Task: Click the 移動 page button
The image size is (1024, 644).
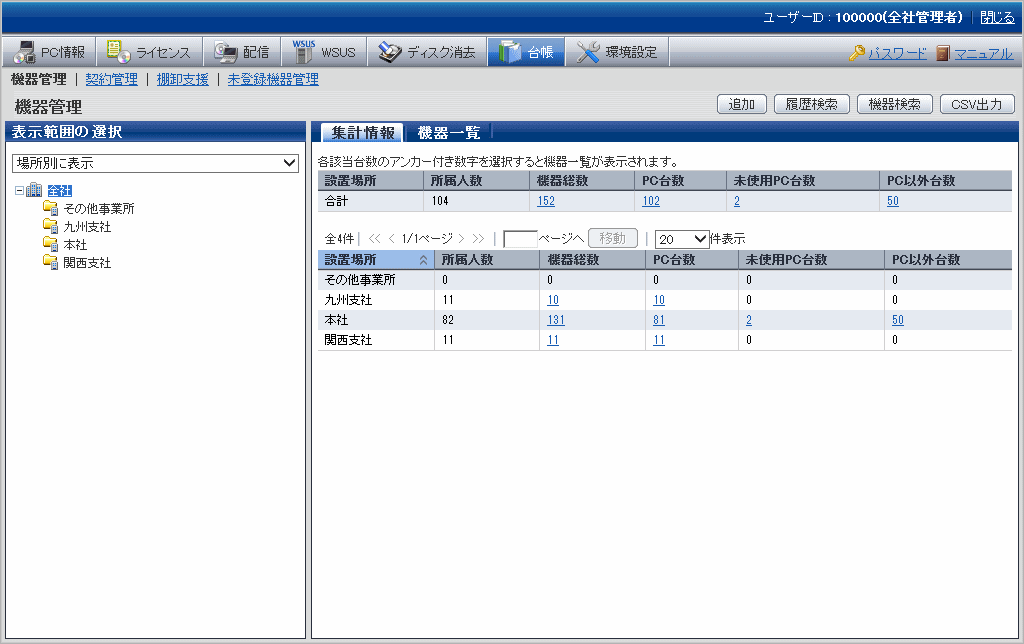Action: (613, 238)
